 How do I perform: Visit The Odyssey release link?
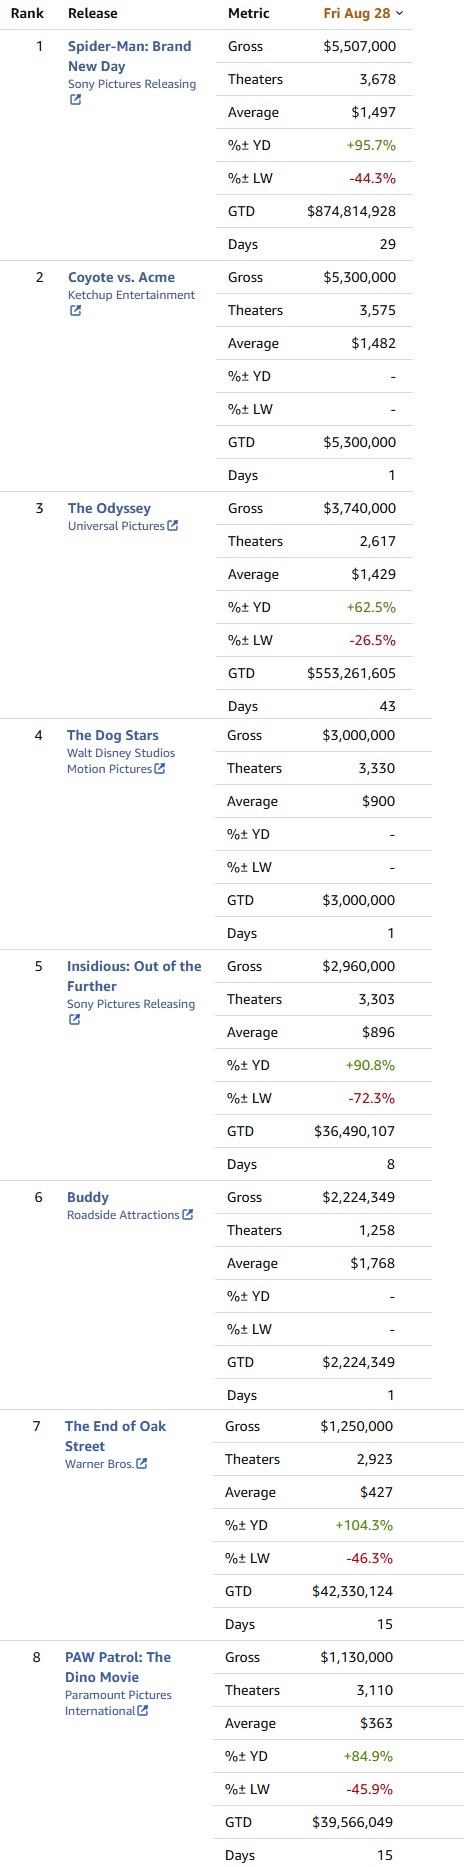click(110, 508)
